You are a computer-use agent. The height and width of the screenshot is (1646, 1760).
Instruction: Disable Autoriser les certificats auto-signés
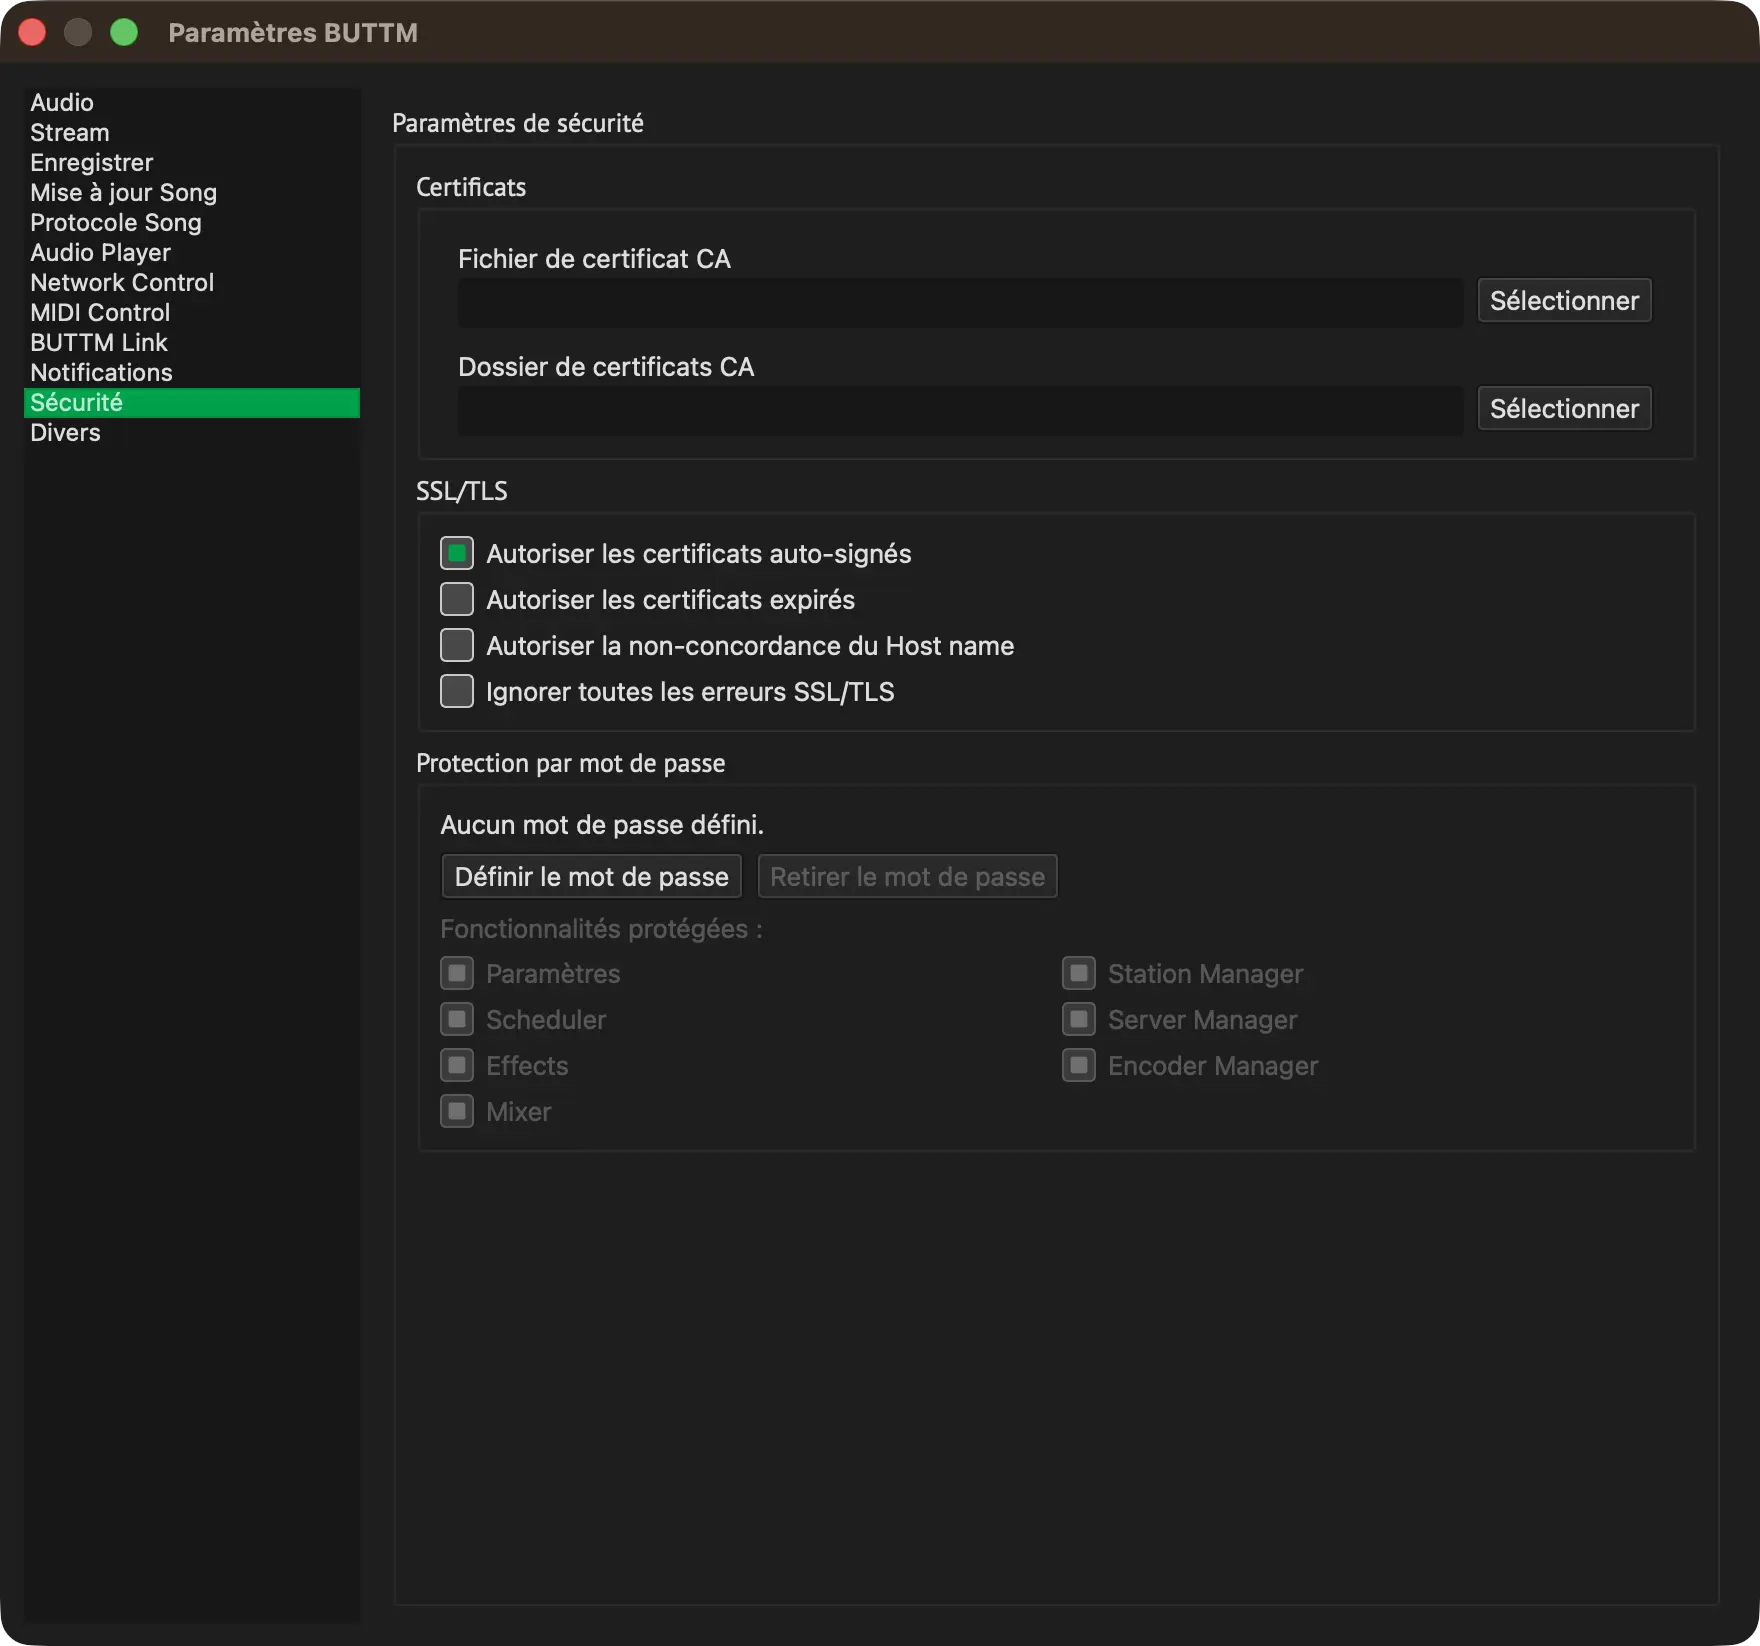pyautogui.click(x=457, y=553)
